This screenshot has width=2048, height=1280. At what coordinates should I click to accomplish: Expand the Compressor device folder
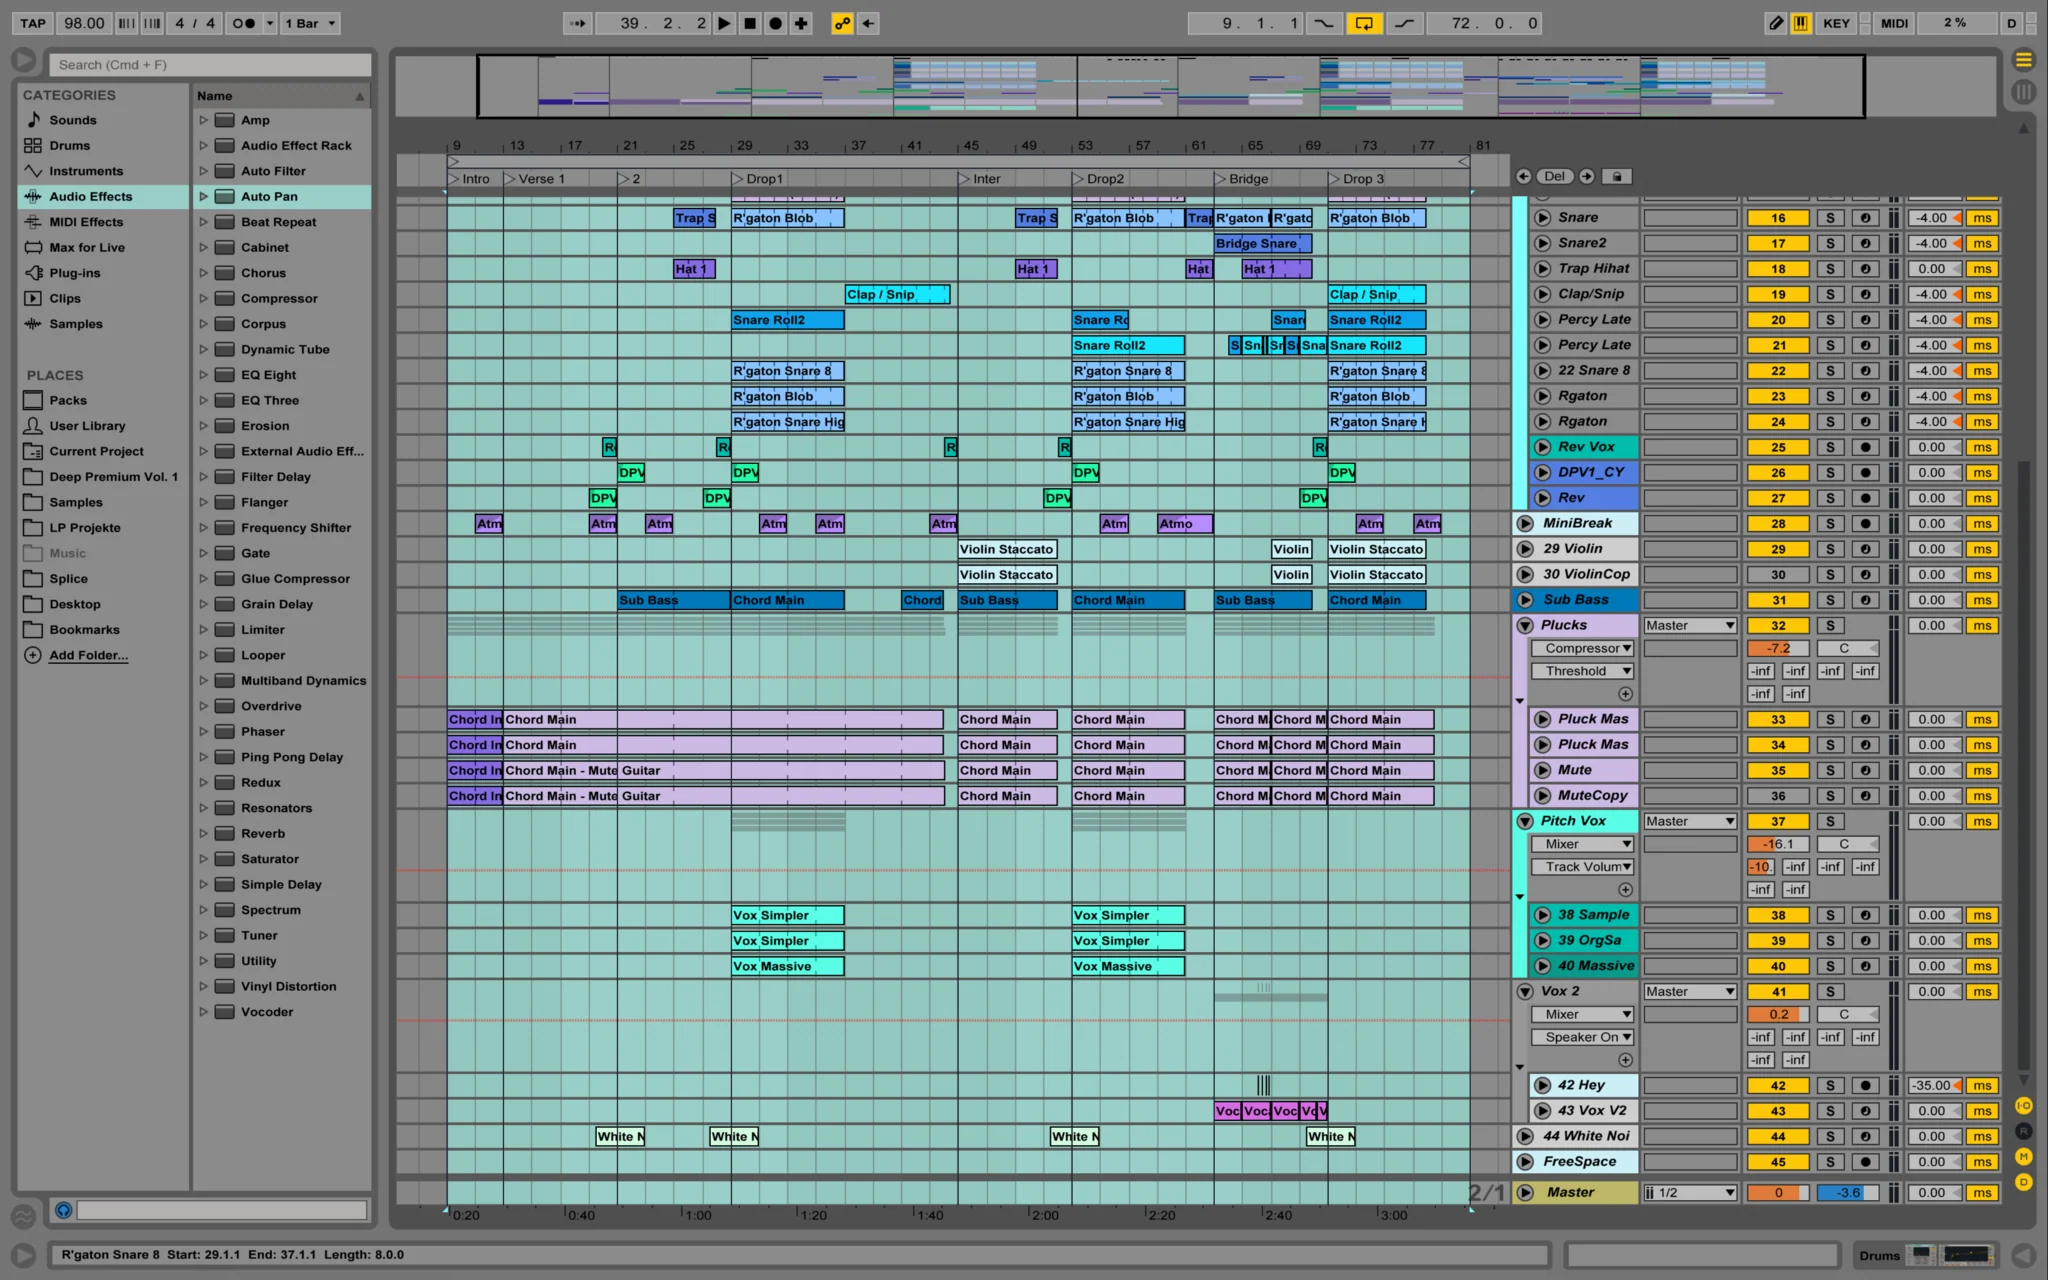click(203, 298)
